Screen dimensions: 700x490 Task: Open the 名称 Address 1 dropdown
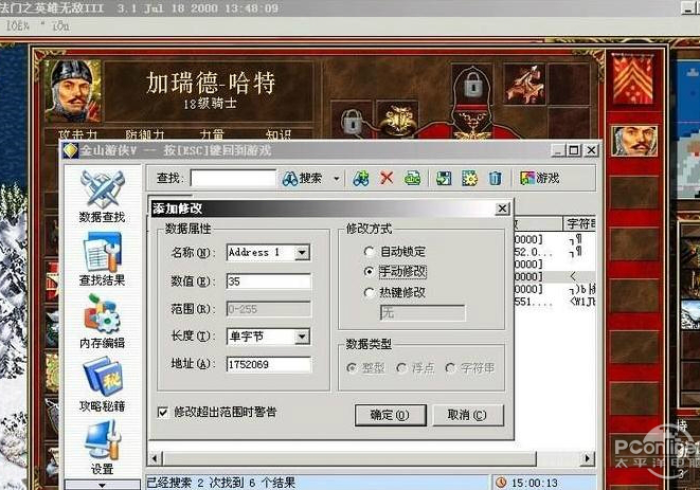302,253
